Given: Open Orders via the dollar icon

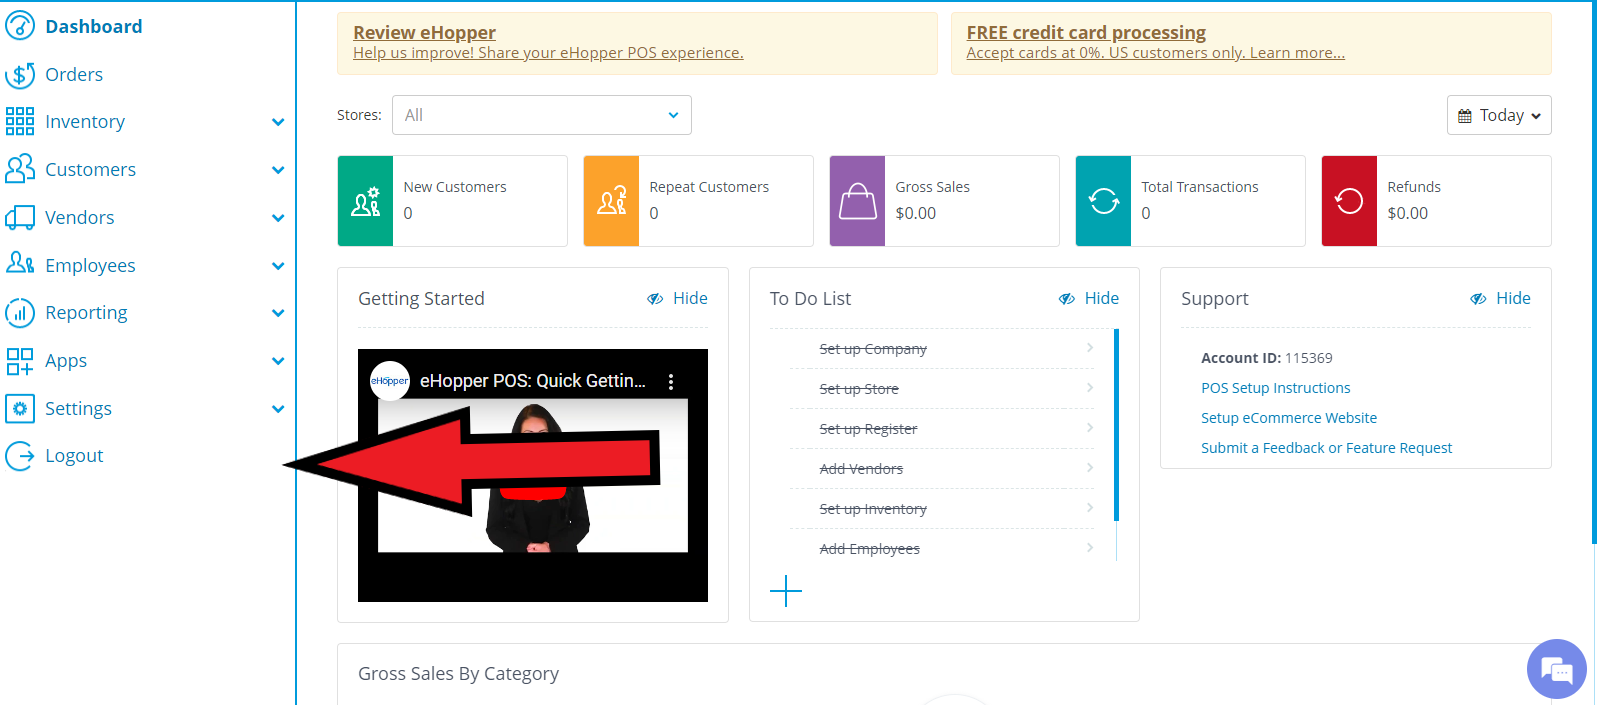Looking at the screenshot, I should (20, 75).
